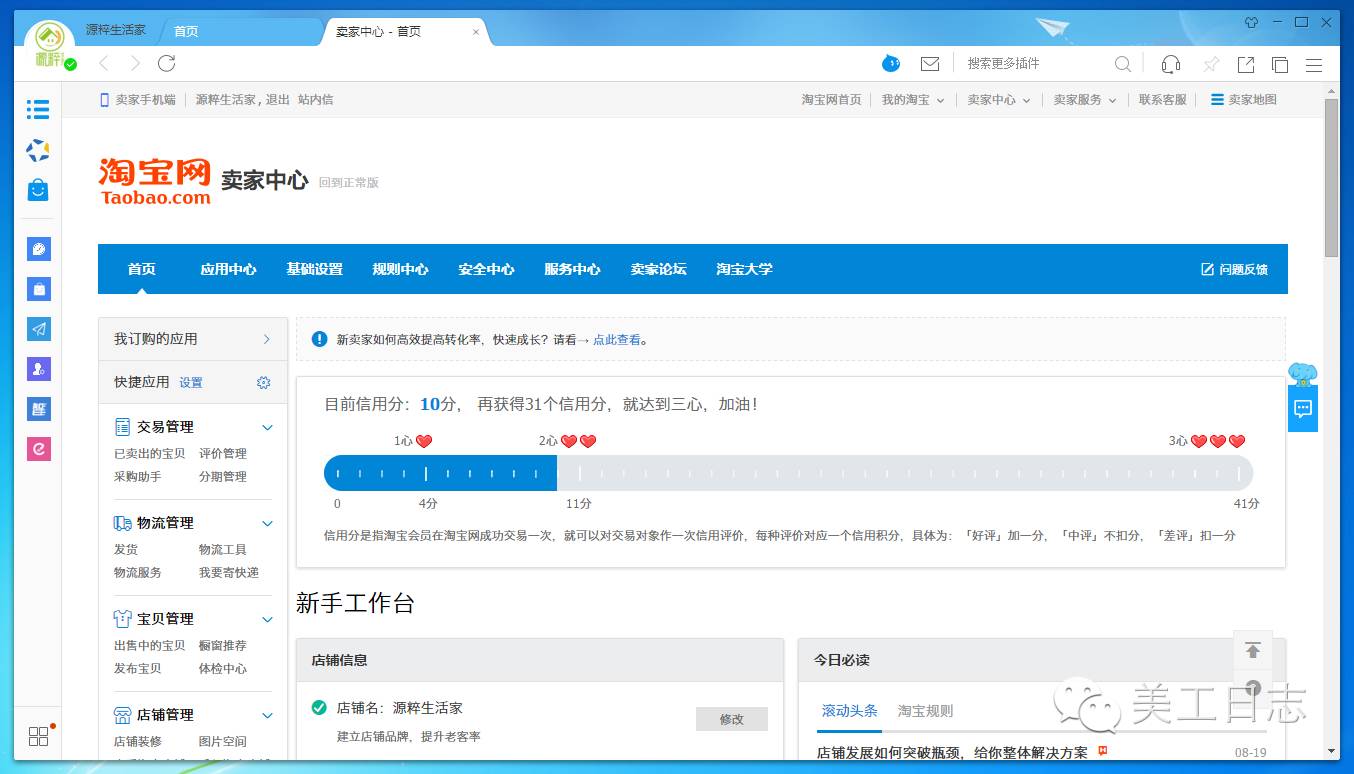Switch to the 安全中心 tab

(486, 269)
